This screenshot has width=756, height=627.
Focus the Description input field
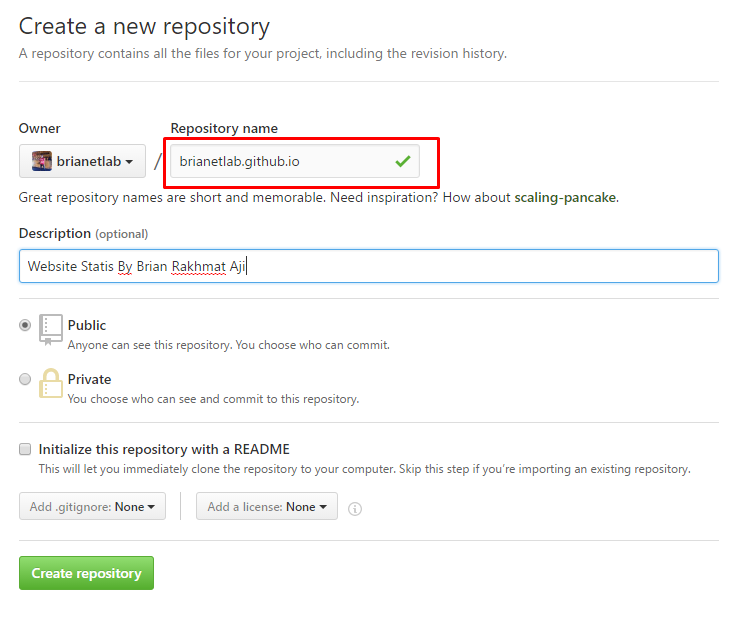(369, 266)
